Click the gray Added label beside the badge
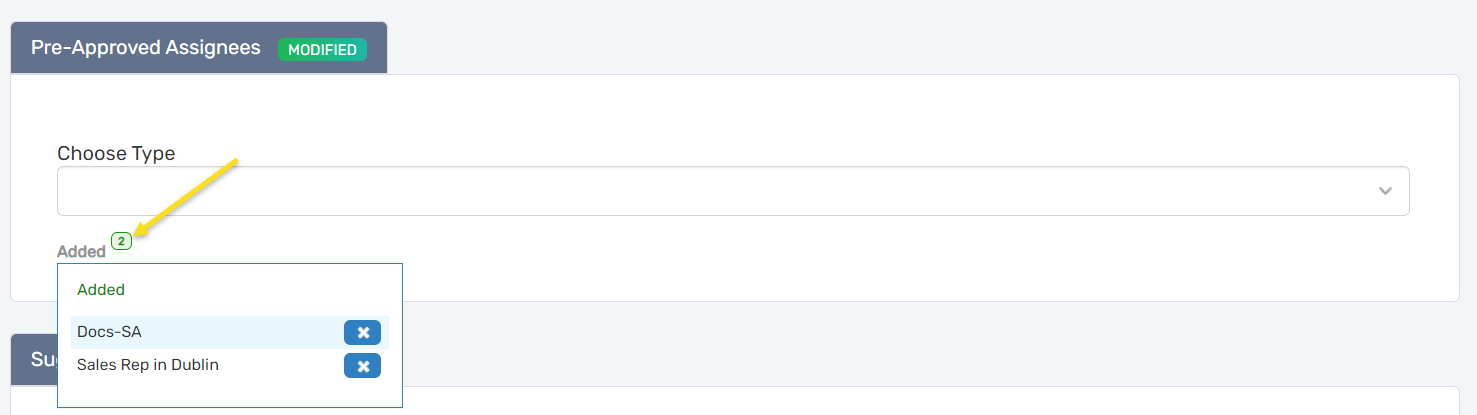Viewport: 1477px width, 415px height. (81, 252)
